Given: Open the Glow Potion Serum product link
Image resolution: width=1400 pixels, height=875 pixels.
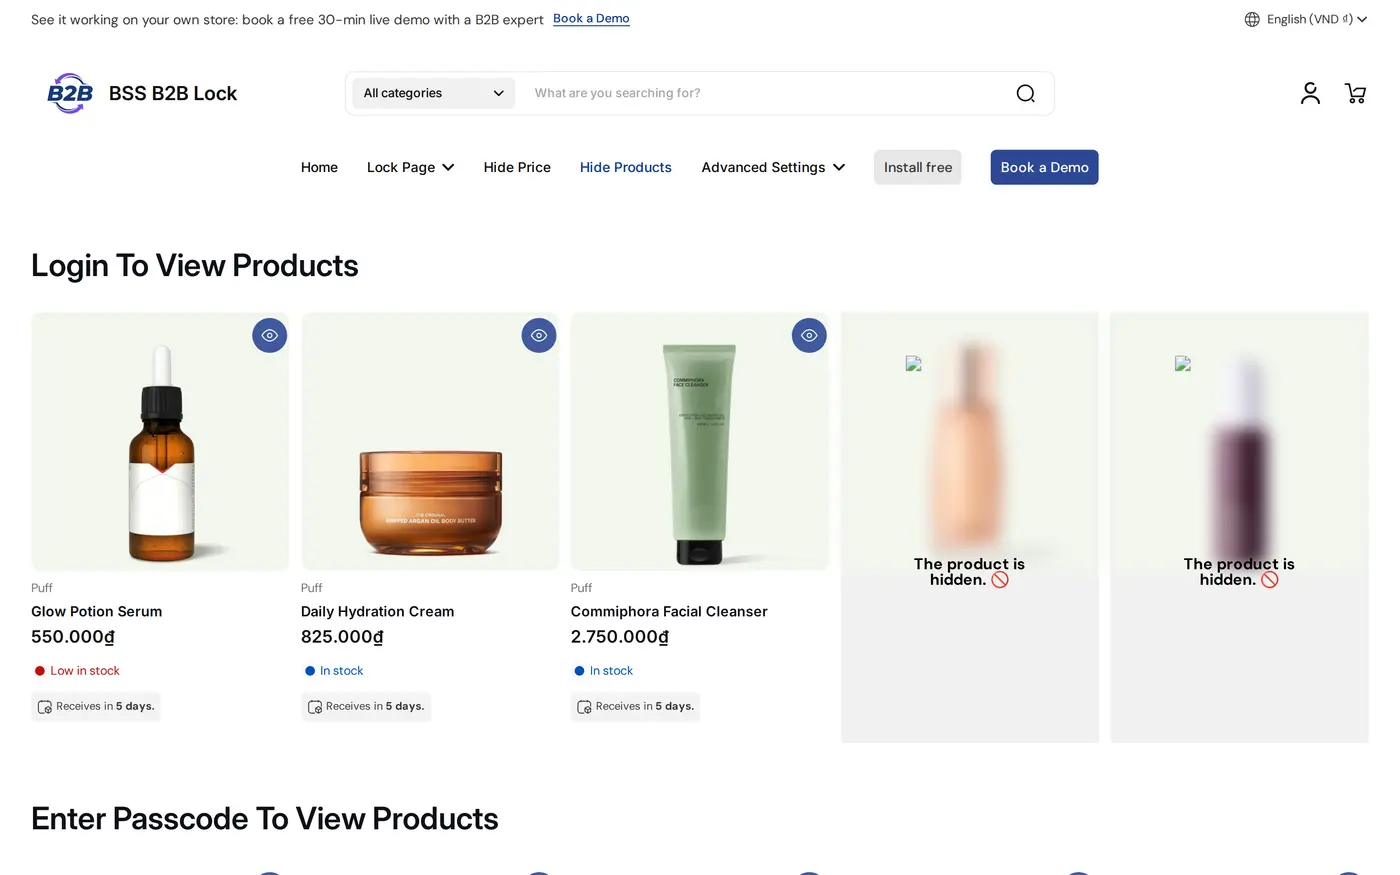Looking at the screenshot, I should 96,611.
